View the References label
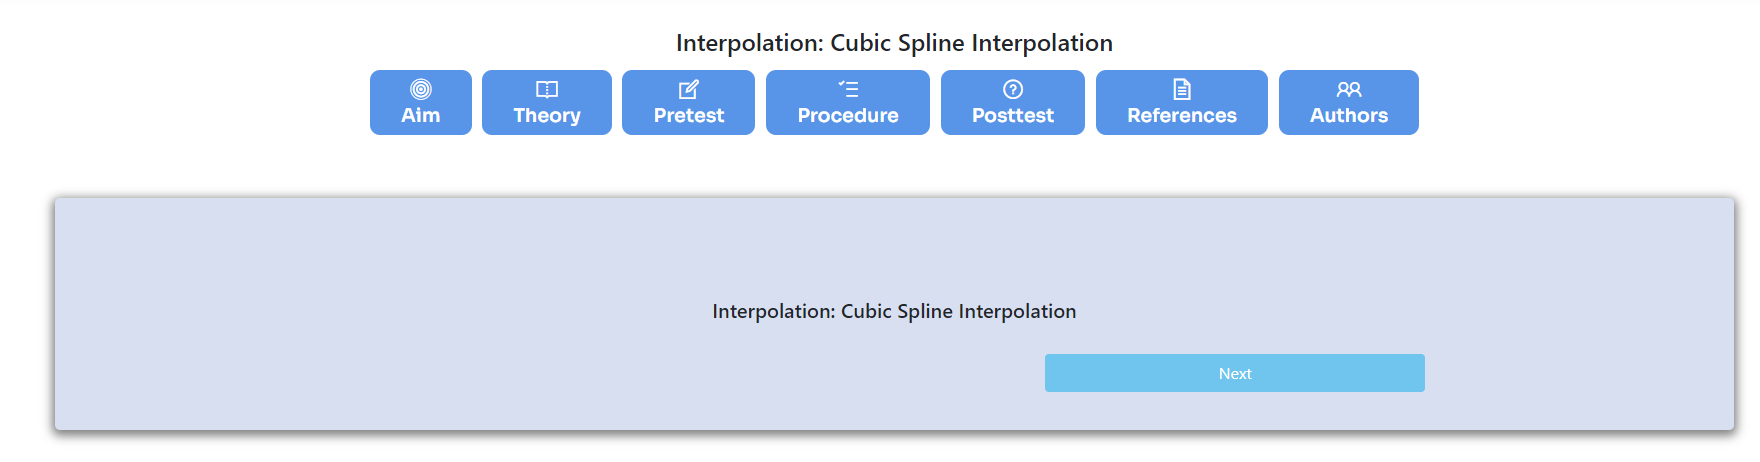Screen dimensions: 1760x462 (x=1182, y=116)
